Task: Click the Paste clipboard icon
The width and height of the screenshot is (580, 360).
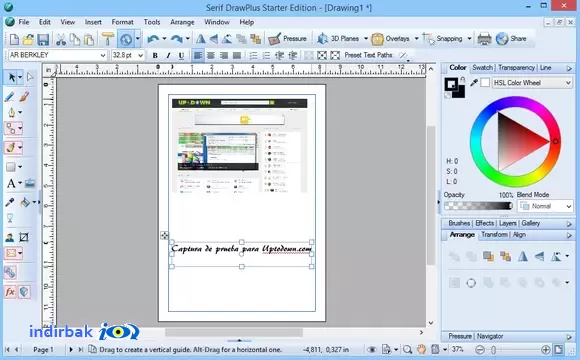Action: 89,39
